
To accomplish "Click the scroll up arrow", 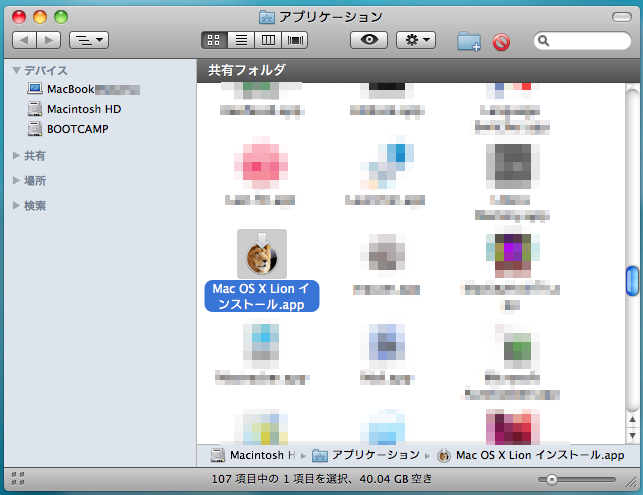I will (x=632, y=420).
